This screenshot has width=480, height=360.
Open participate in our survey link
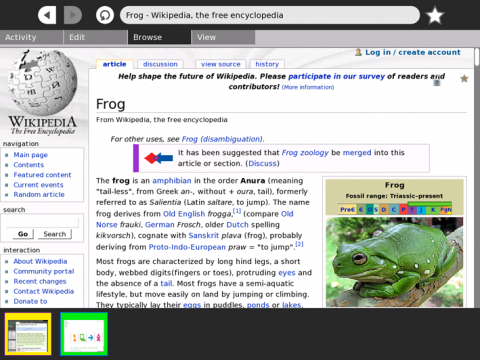336,76
